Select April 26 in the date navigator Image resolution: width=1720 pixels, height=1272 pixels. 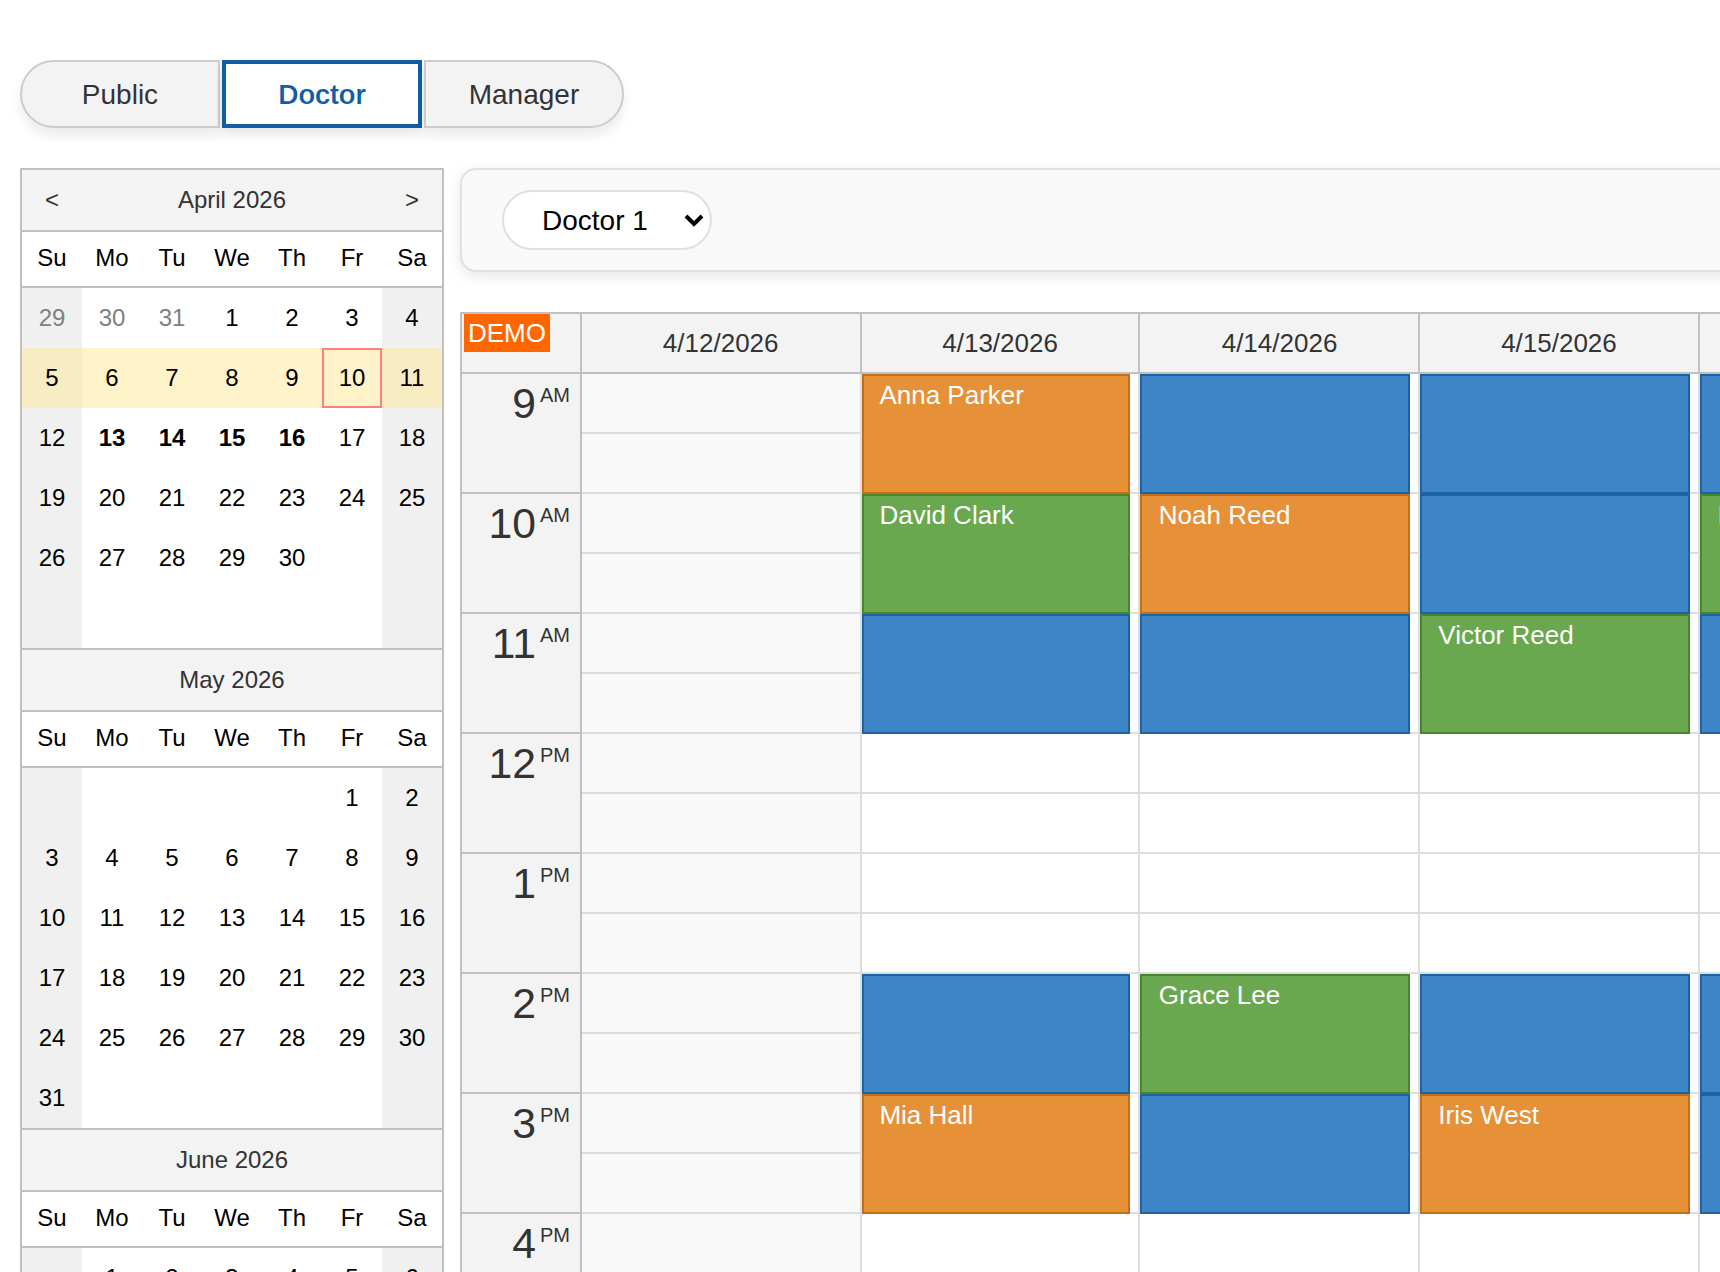pos(51,558)
